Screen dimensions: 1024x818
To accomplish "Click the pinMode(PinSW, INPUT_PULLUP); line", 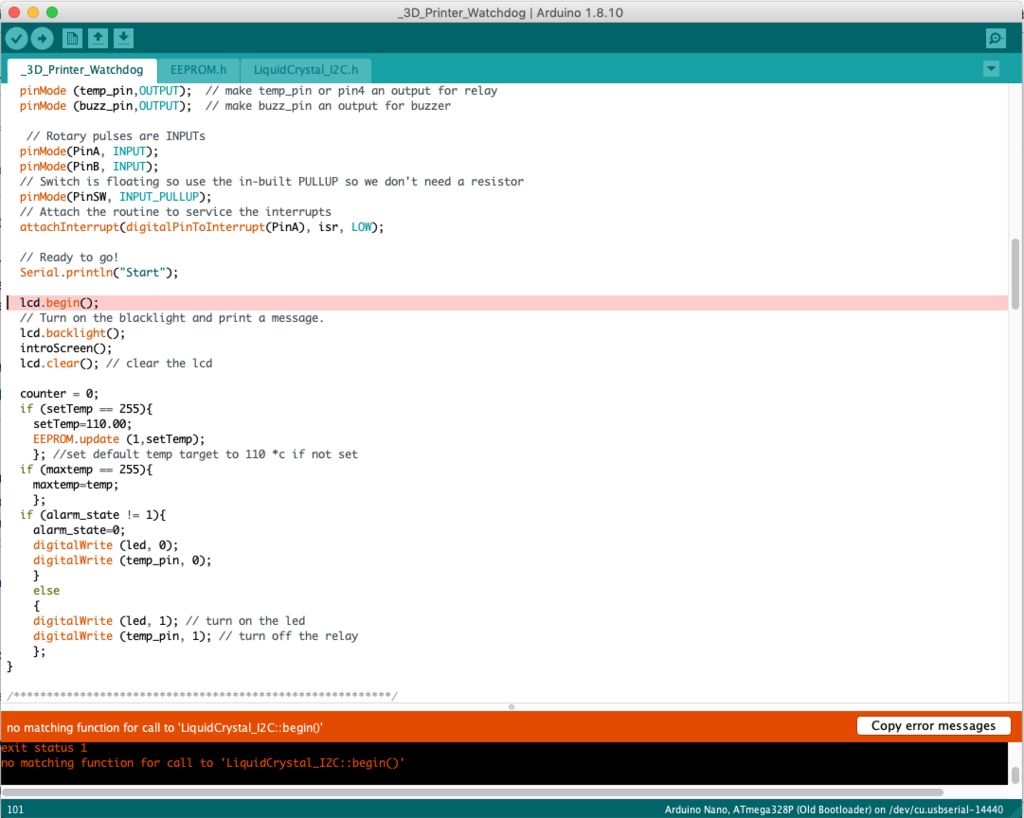I will click(116, 197).
